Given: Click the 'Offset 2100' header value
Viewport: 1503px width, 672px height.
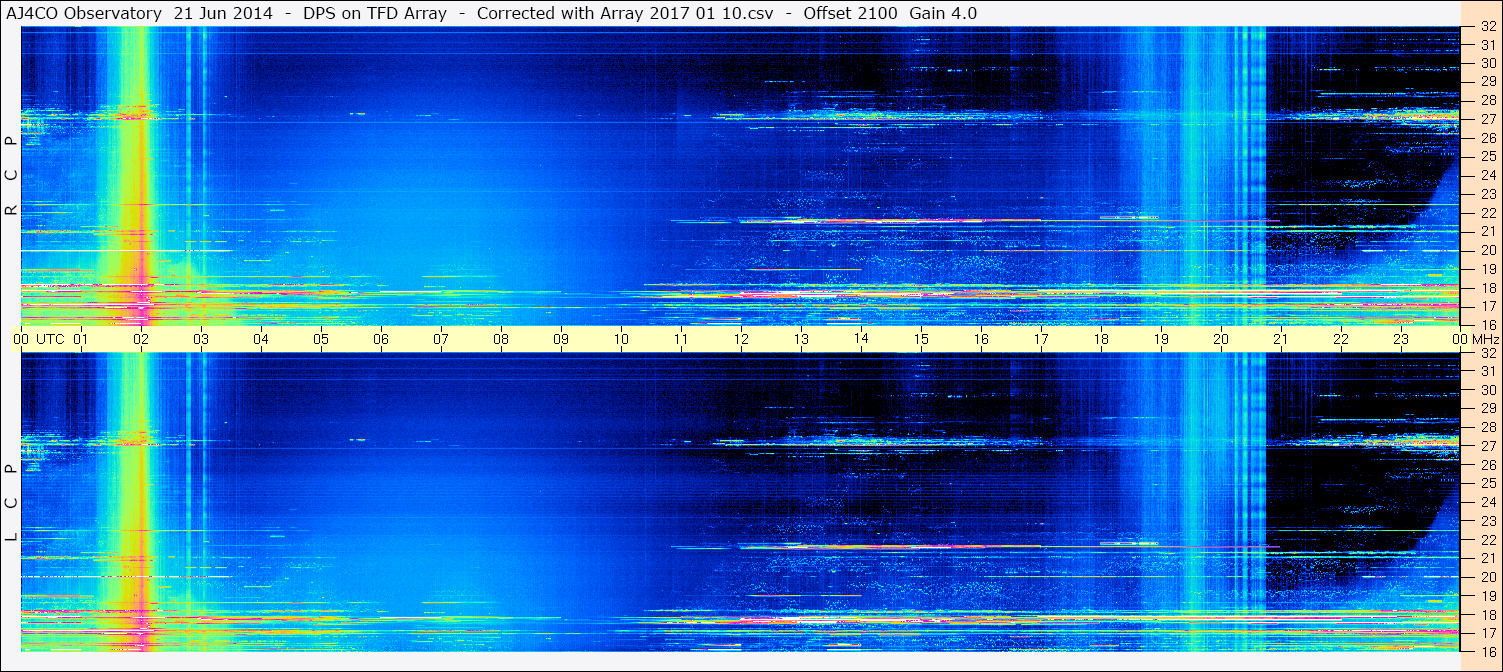Looking at the screenshot, I should [850, 13].
